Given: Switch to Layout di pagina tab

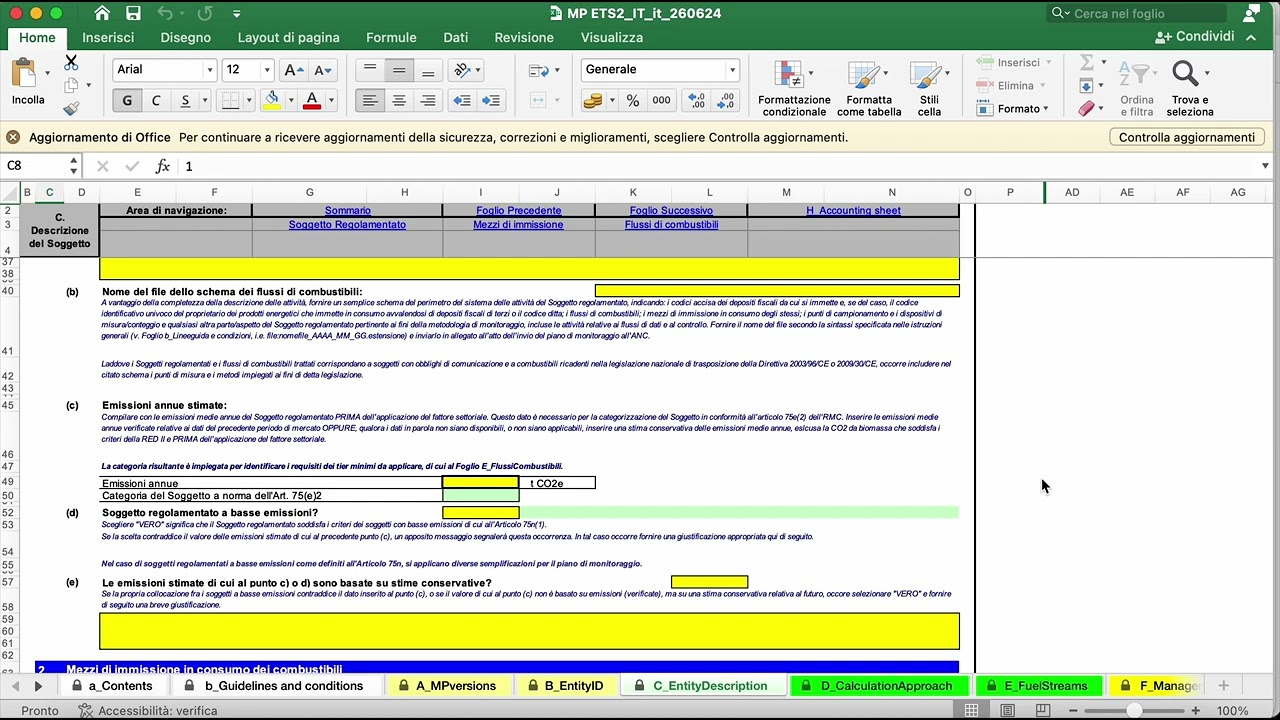Looking at the screenshot, I should (x=288, y=37).
